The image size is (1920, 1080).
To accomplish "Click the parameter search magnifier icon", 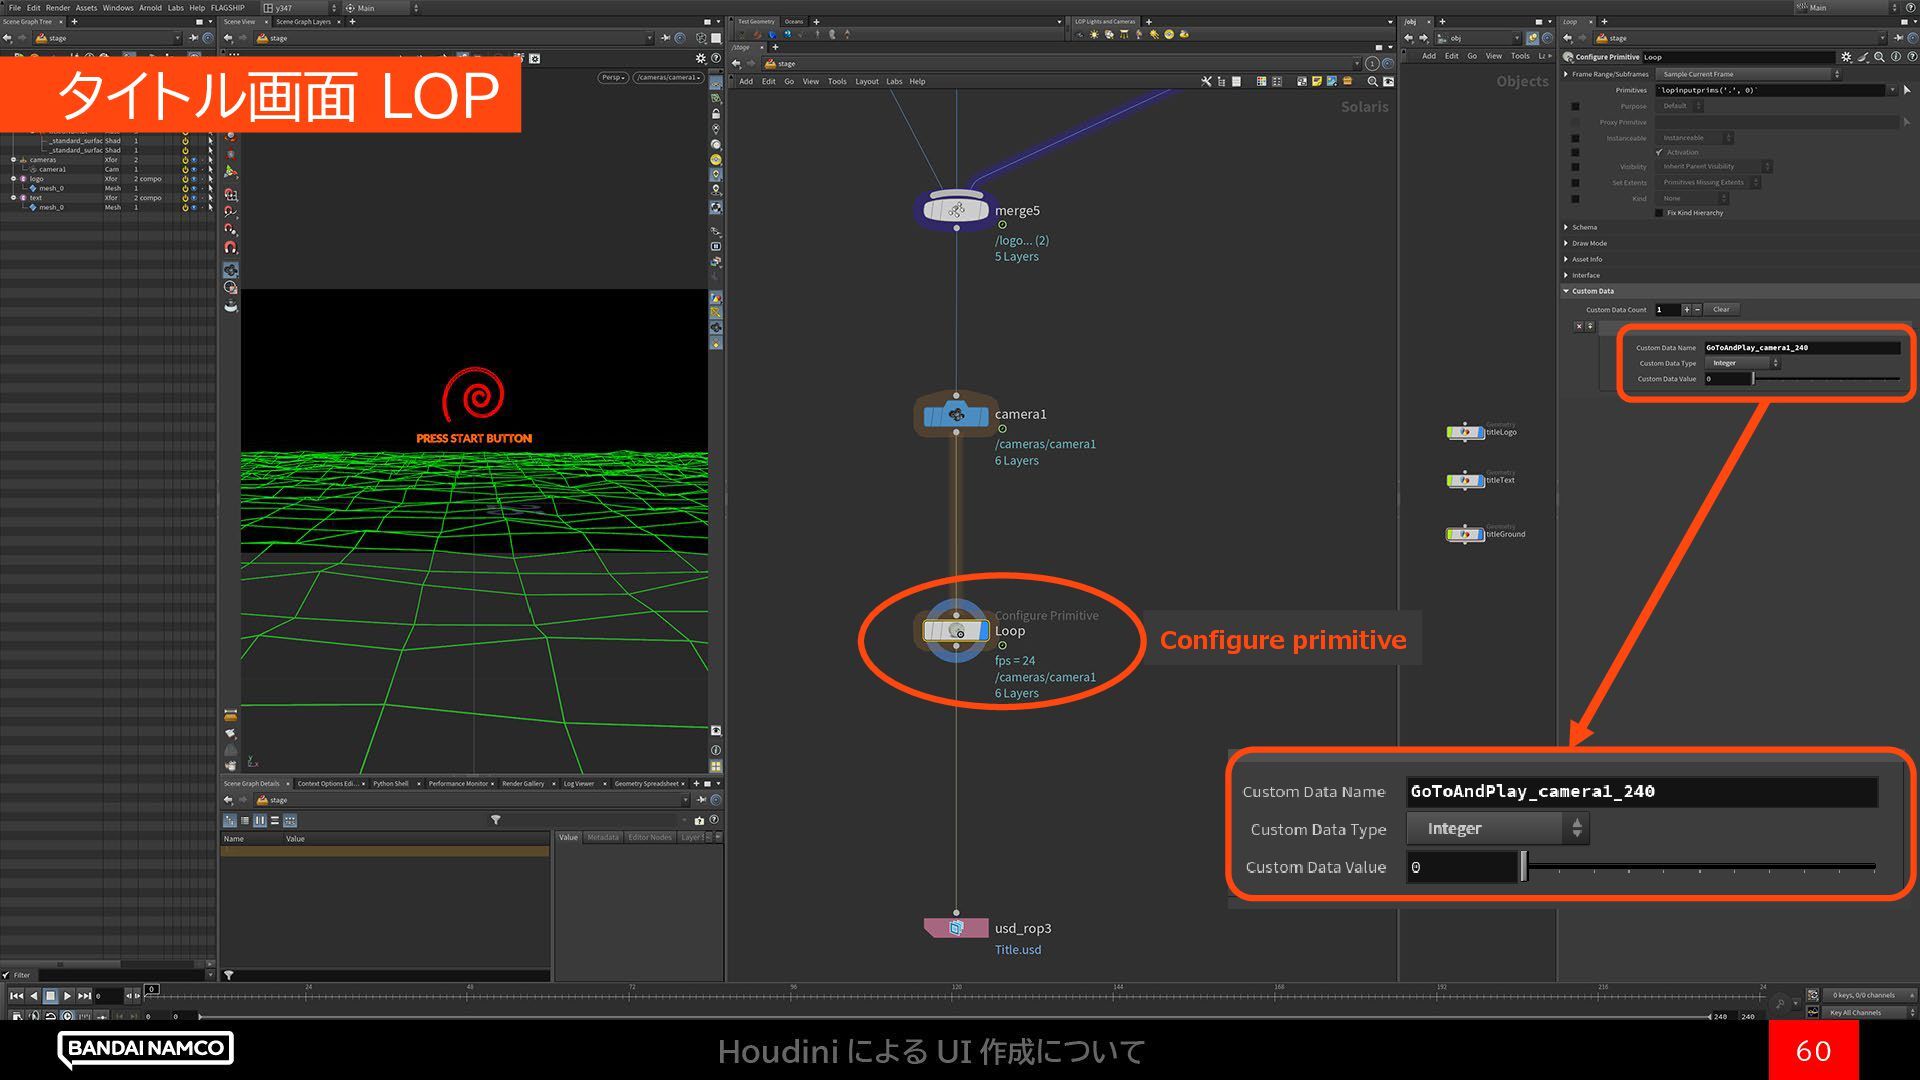I will click(1880, 57).
